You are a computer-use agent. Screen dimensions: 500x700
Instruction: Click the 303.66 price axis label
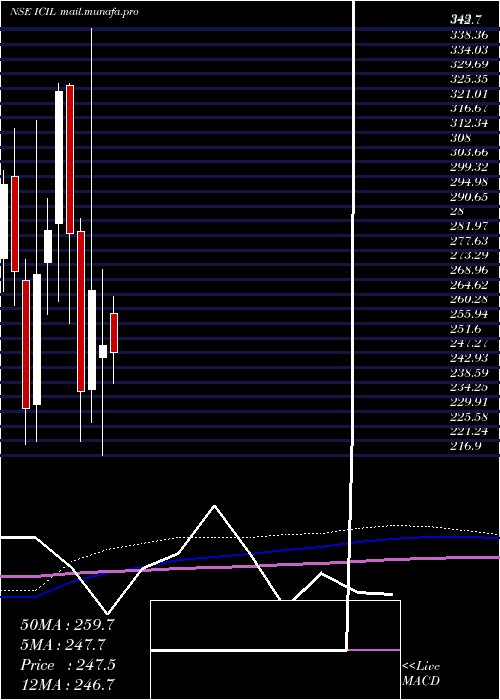[x=469, y=153]
